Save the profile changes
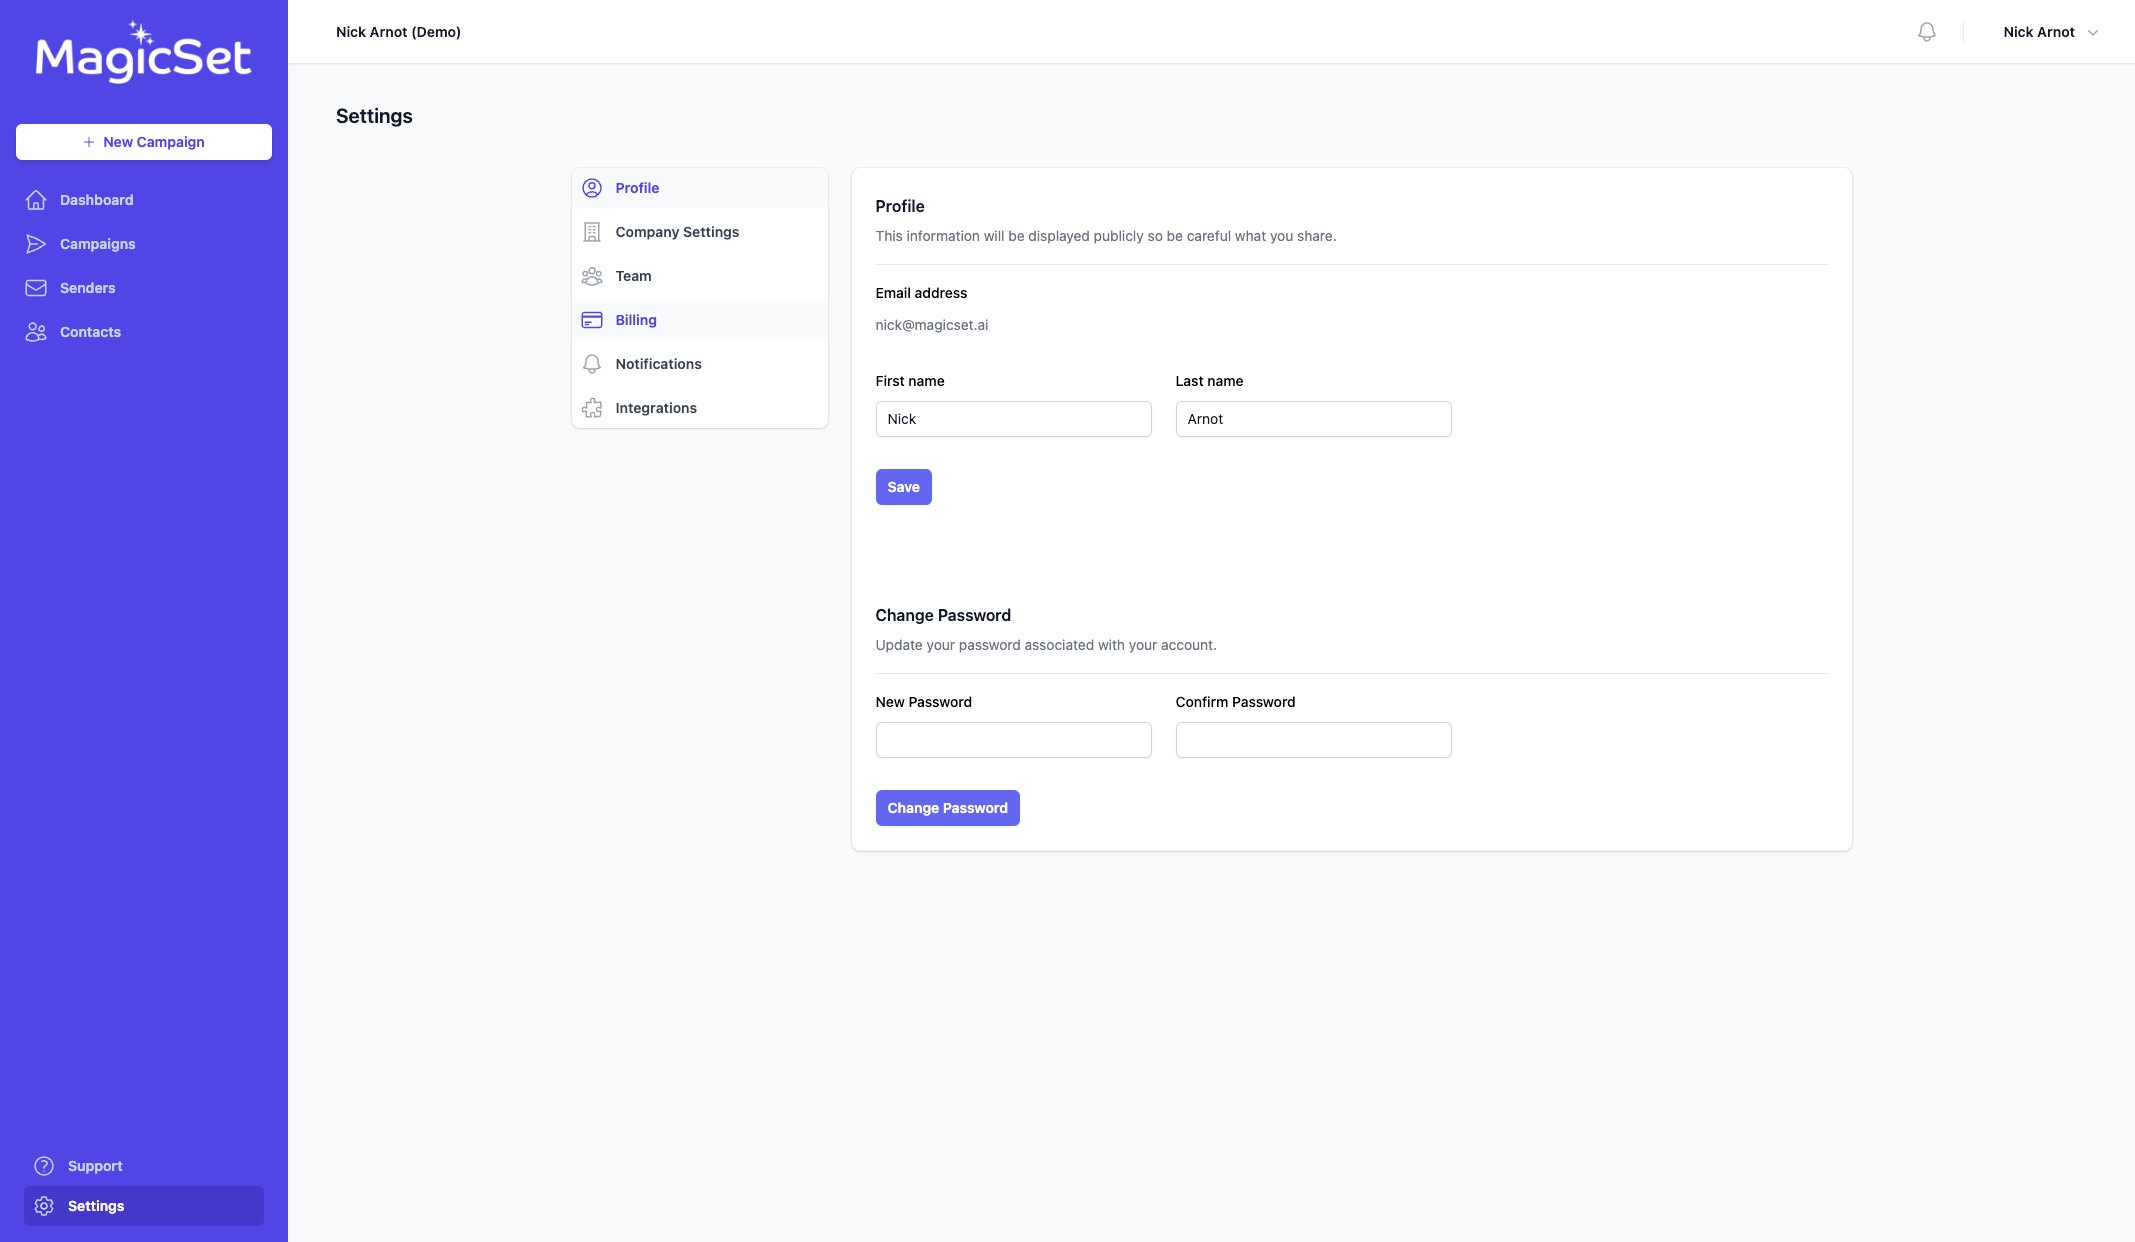 (x=903, y=487)
